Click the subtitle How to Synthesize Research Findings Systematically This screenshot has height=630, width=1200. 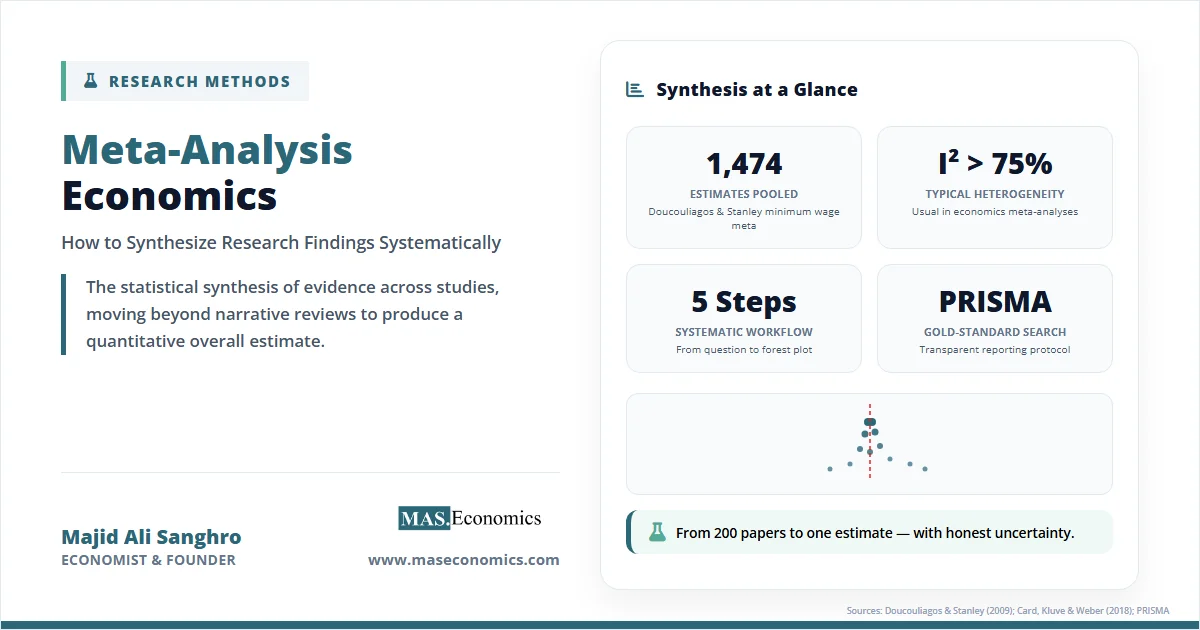click(x=281, y=243)
